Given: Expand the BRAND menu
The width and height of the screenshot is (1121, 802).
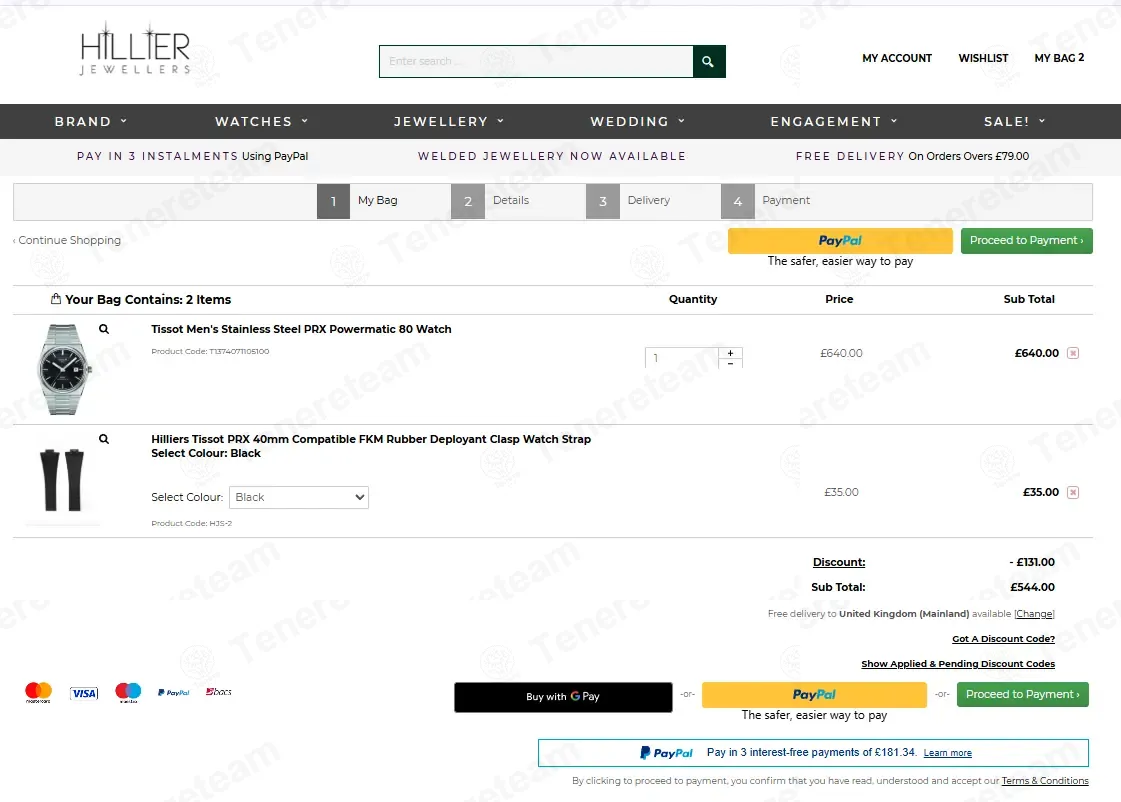Looking at the screenshot, I should [x=91, y=122].
